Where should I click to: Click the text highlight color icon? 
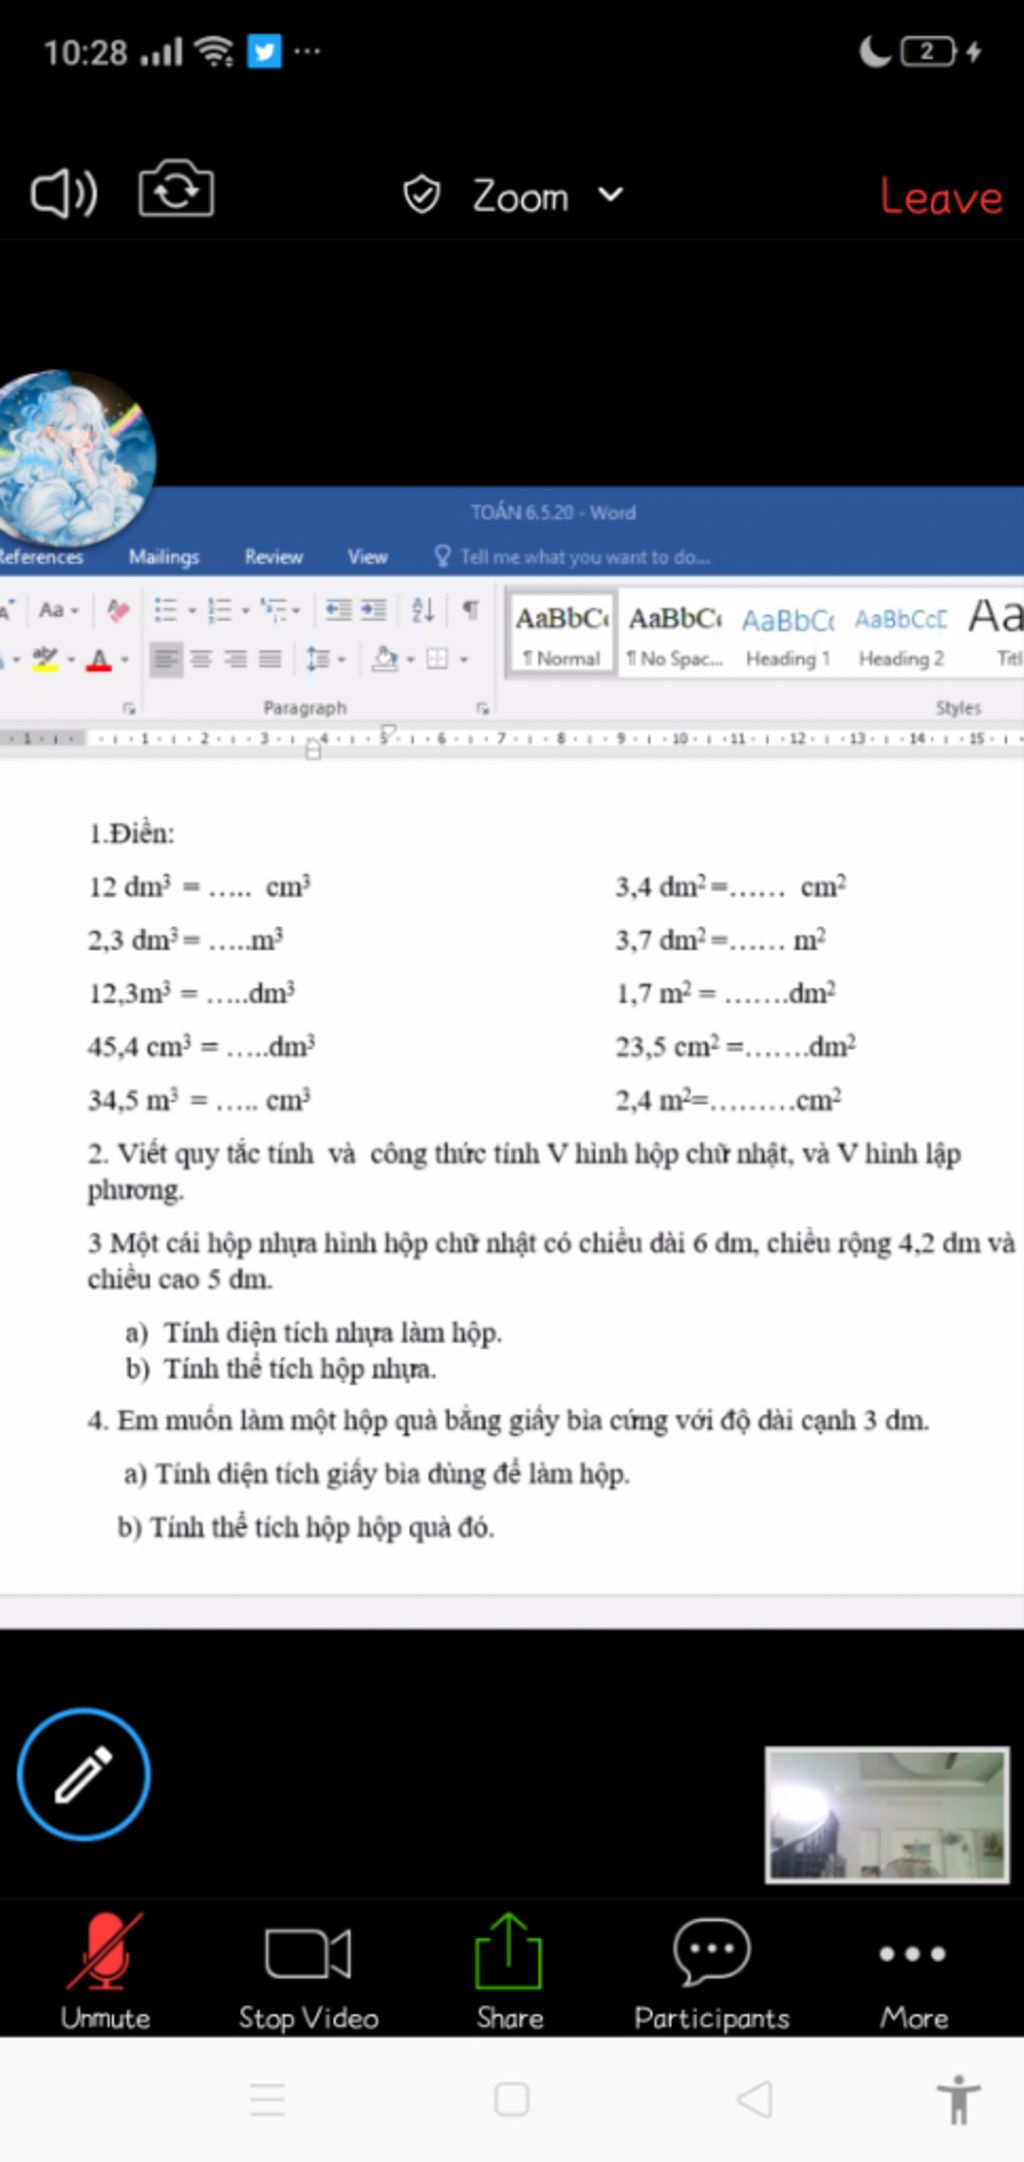click(45, 658)
